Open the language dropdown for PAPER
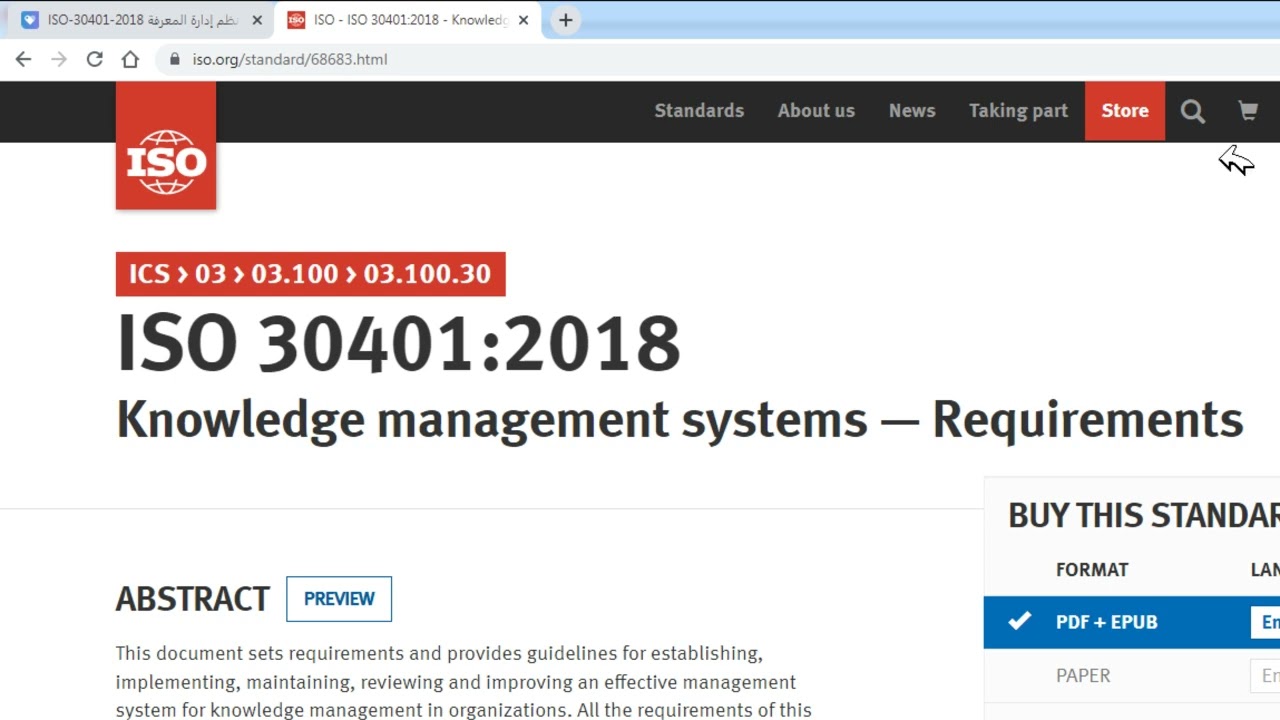The width and height of the screenshot is (1280, 720). click(x=1265, y=676)
